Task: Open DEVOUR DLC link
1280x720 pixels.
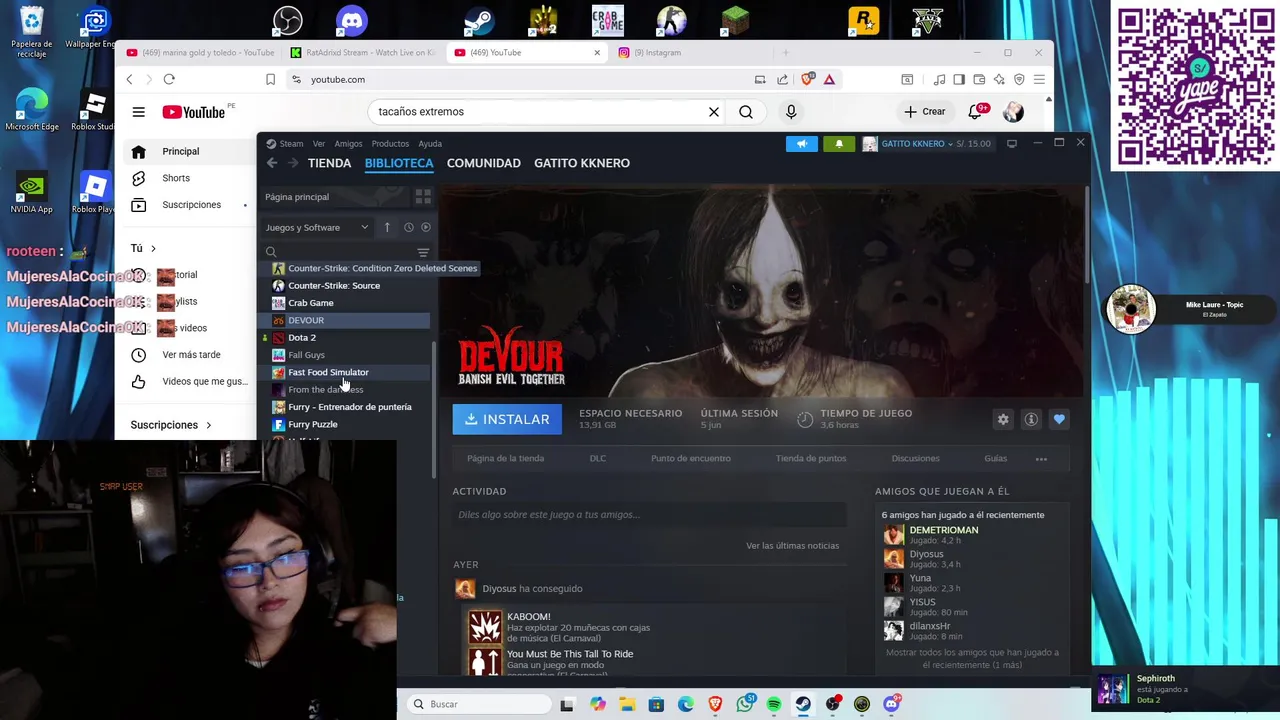Action: click(597, 459)
